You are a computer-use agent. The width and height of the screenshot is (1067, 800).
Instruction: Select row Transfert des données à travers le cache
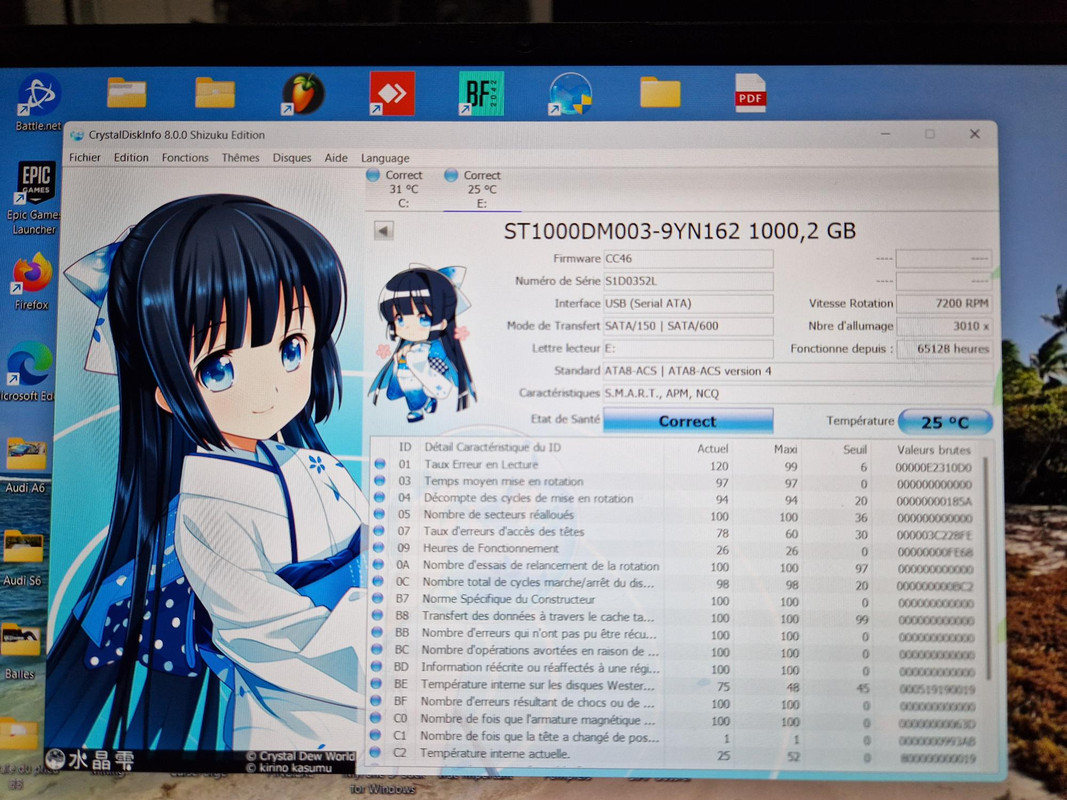click(x=676, y=617)
